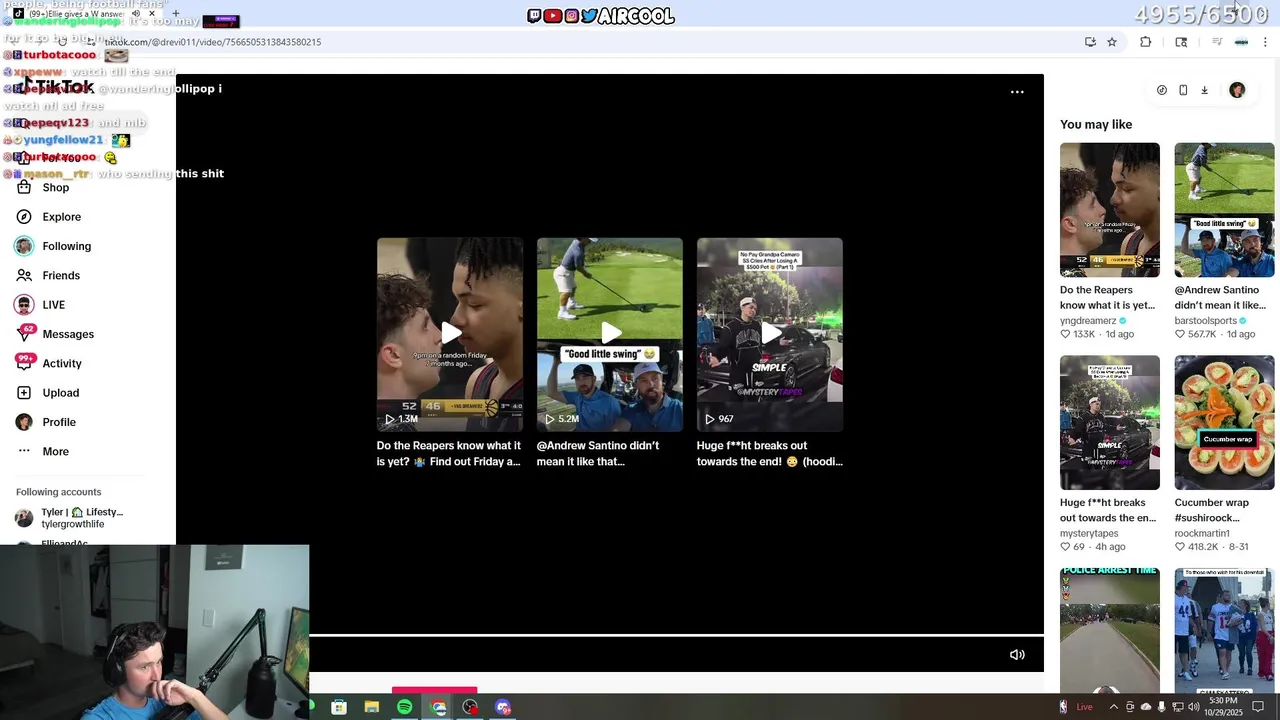Open the Cucumber wrap video thumbnail
Viewport: 1280px width, 720px height.
coord(1224,422)
